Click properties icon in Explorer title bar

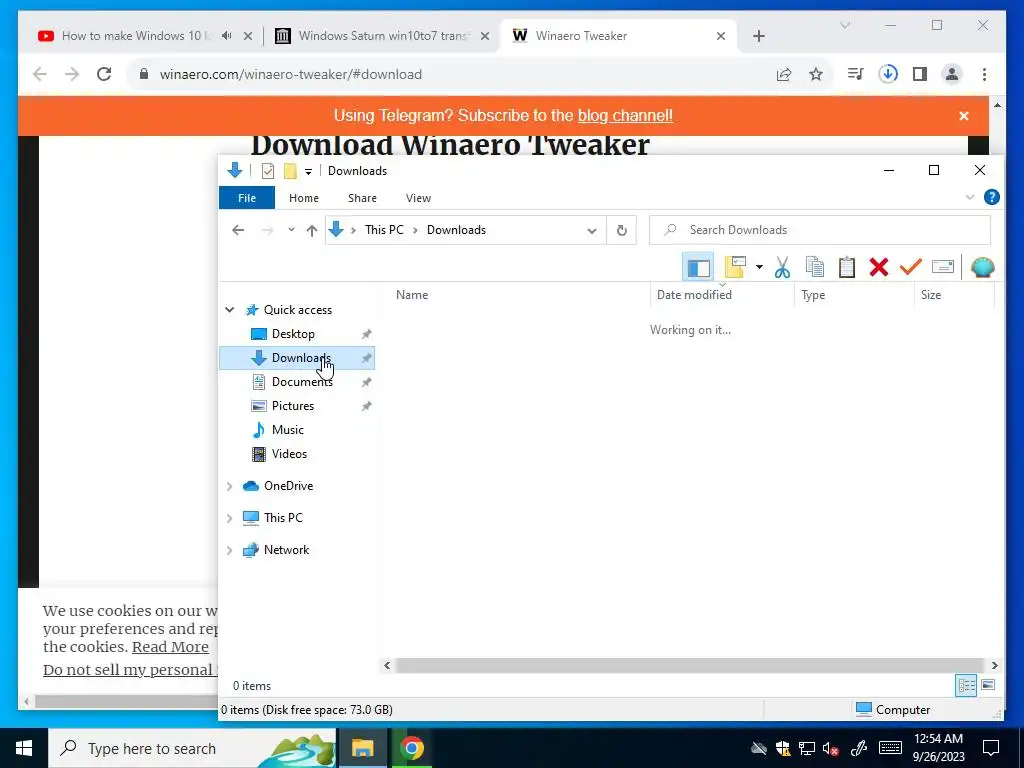[268, 171]
